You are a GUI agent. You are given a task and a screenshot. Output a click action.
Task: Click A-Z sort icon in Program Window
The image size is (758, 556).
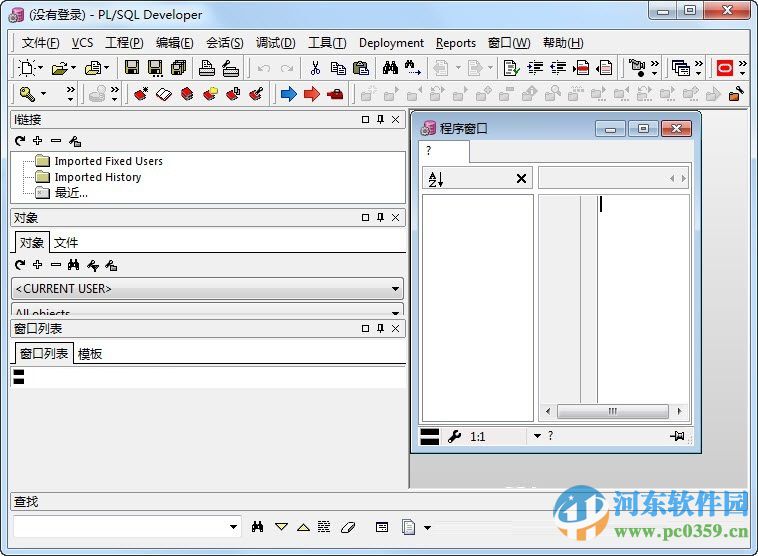coord(436,178)
